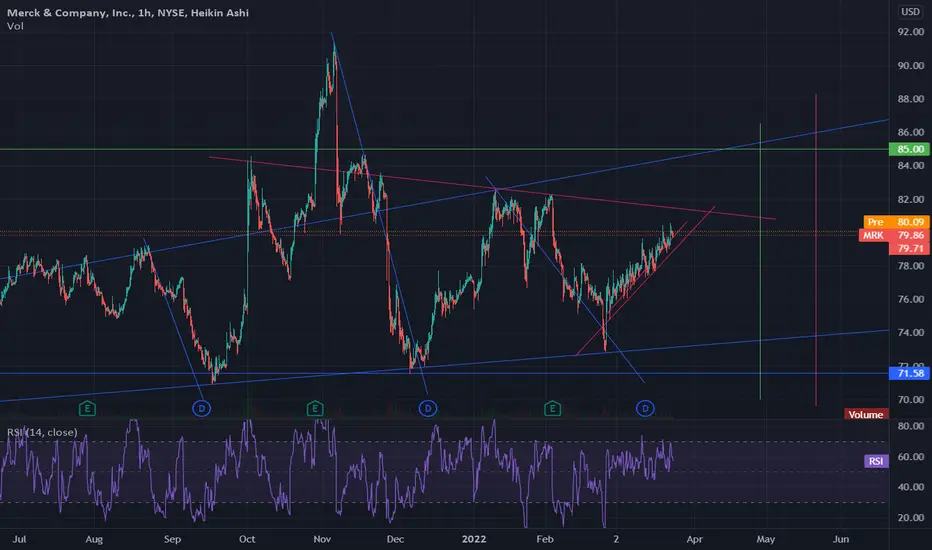Click the Jul label on time axis
Viewport: 932px width, 550px height.
[20, 539]
